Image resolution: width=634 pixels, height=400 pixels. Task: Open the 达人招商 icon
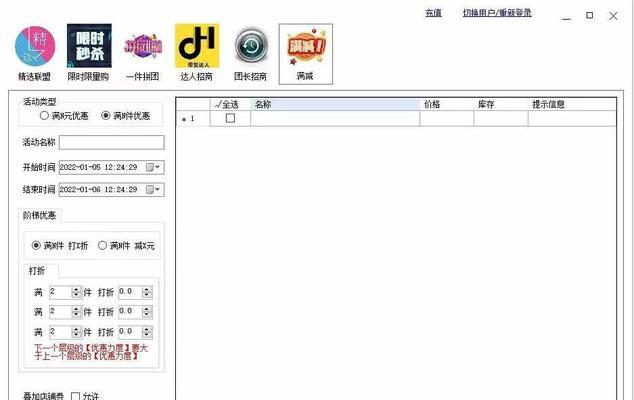(x=197, y=46)
